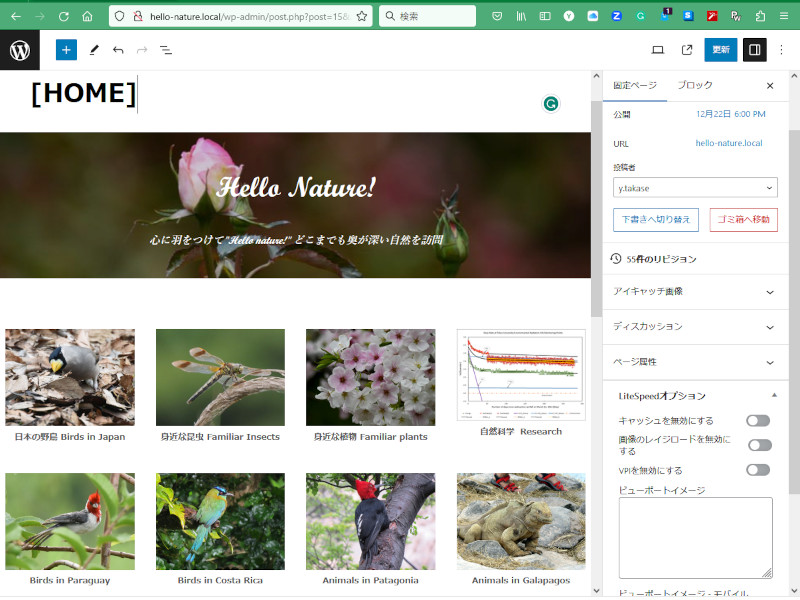
Task: Expand the アイキャッチ画像 panel
Action: click(x=695, y=292)
